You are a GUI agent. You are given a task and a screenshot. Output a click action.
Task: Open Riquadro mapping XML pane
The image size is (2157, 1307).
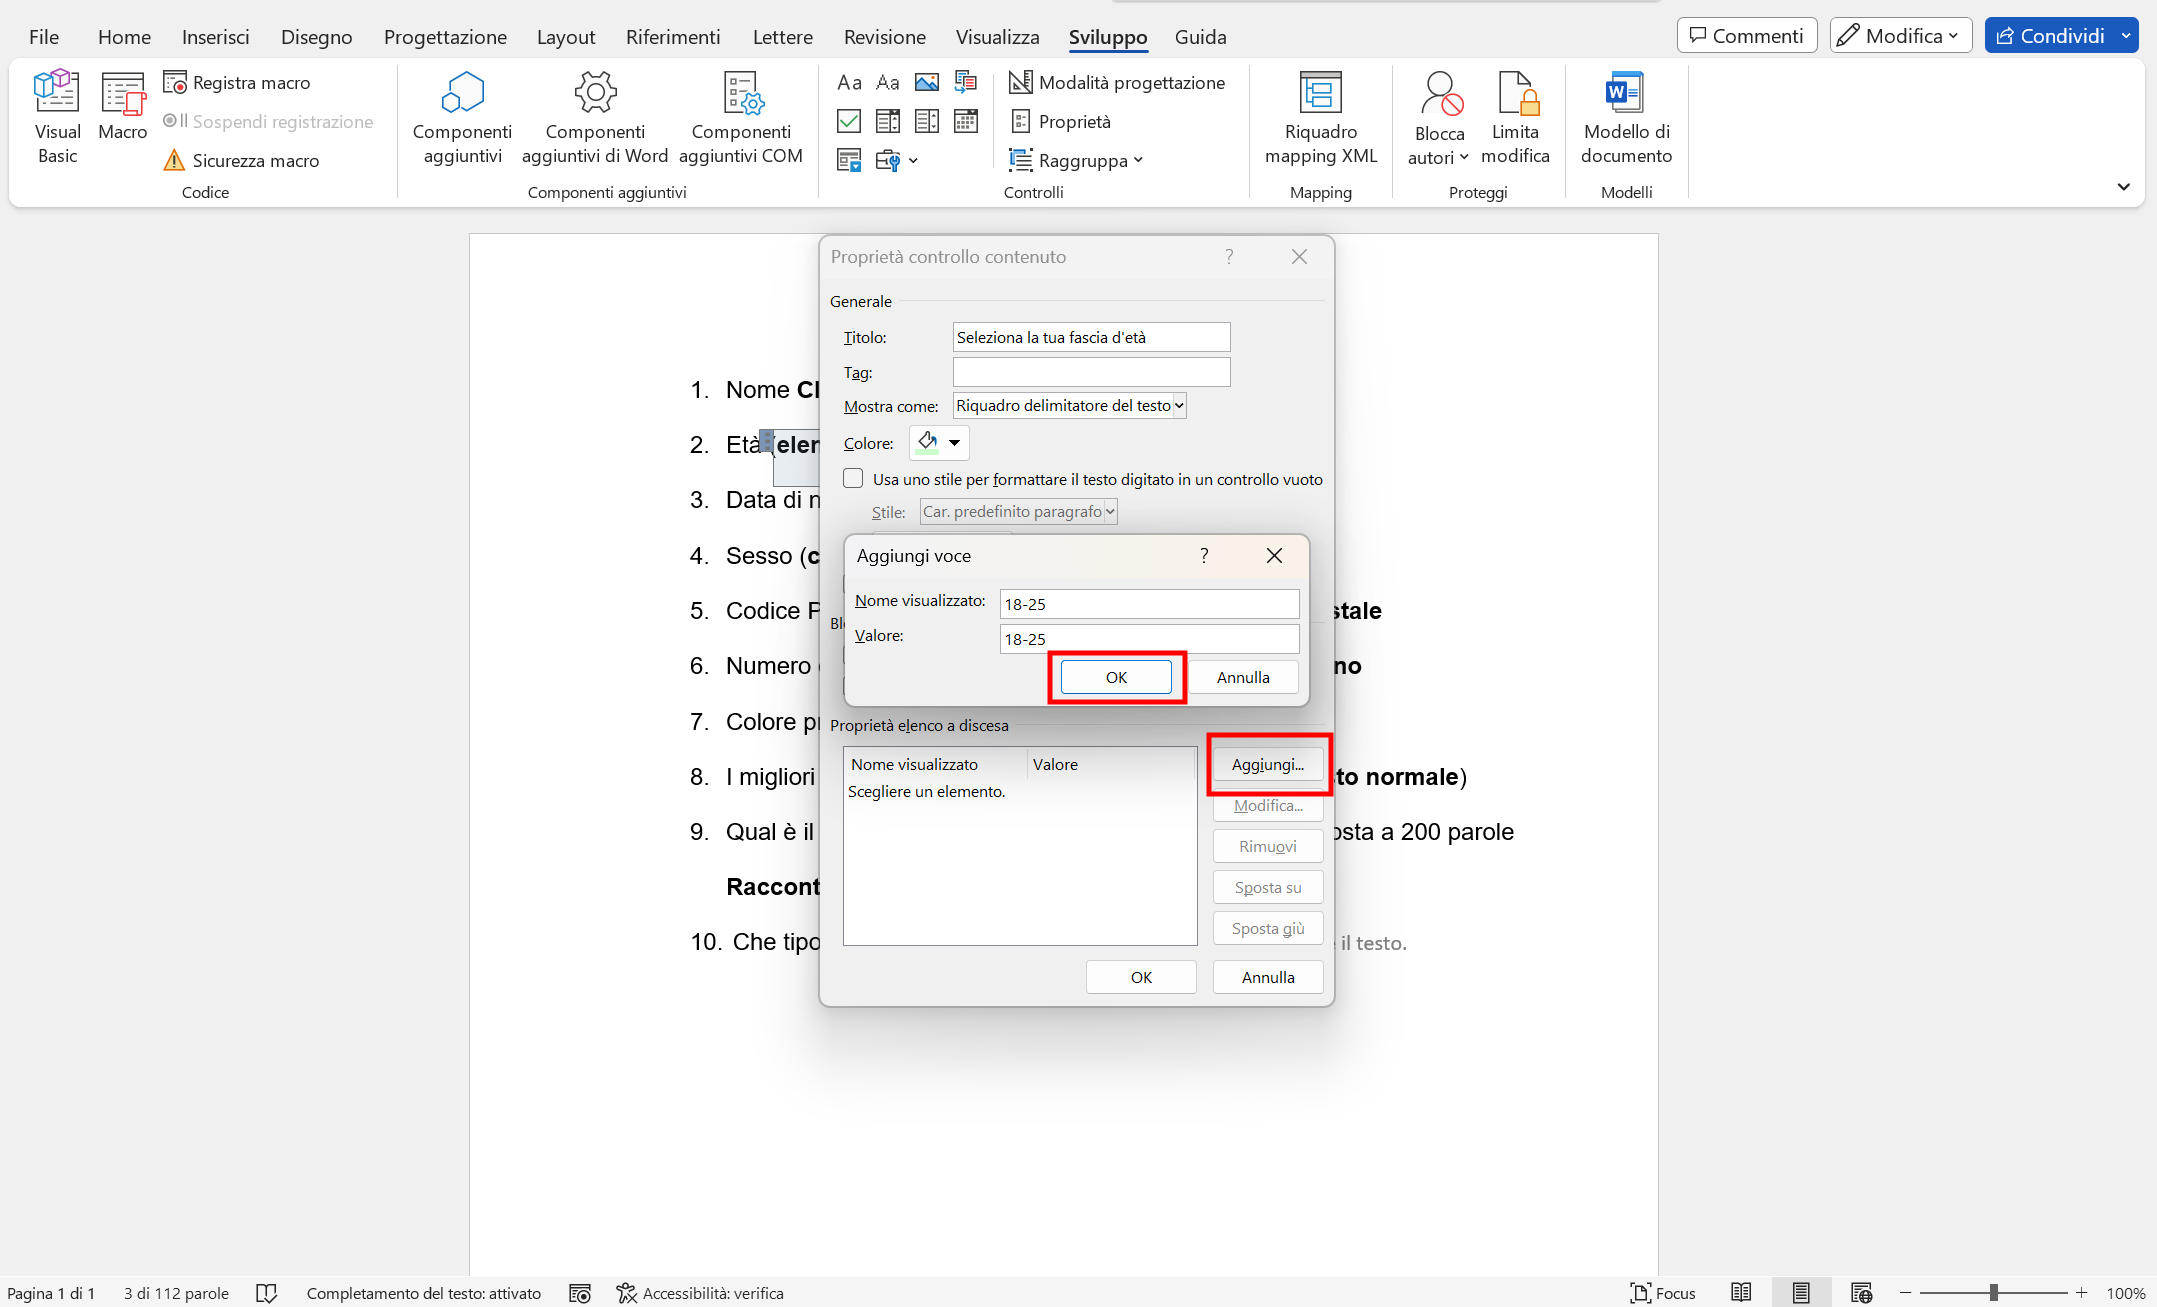[1320, 115]
